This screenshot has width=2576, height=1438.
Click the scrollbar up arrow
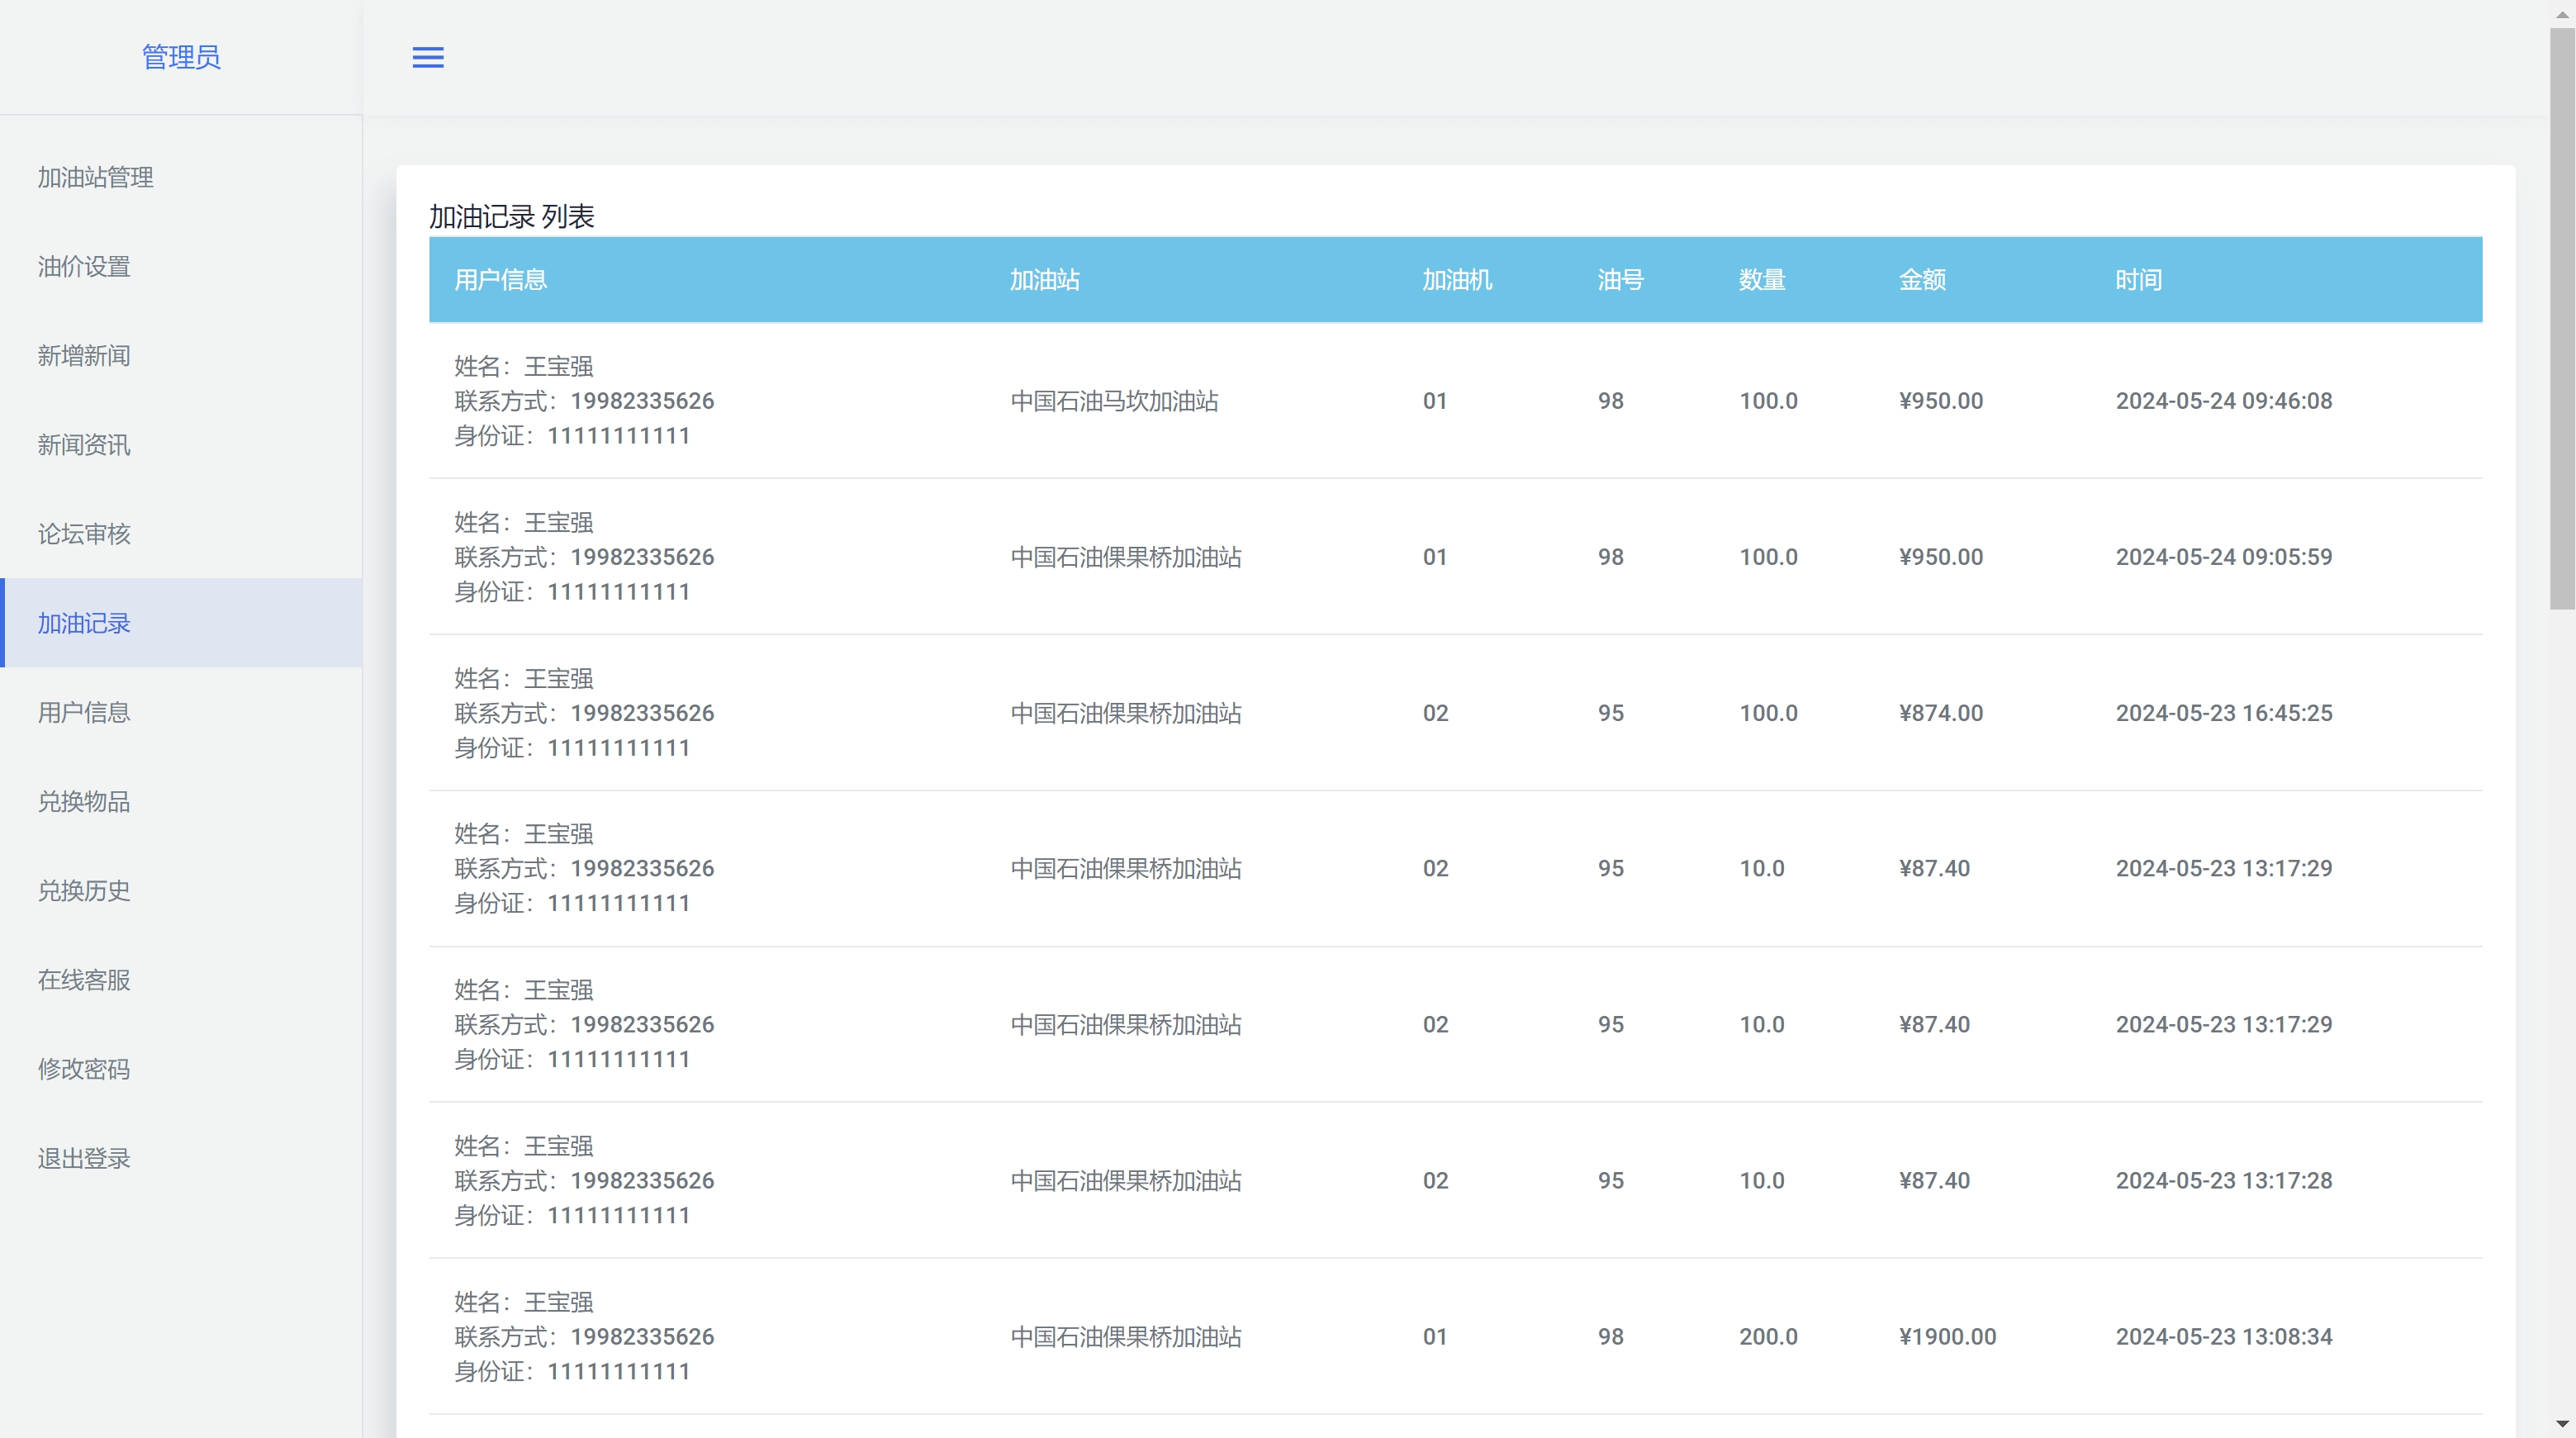[2562, 13]
